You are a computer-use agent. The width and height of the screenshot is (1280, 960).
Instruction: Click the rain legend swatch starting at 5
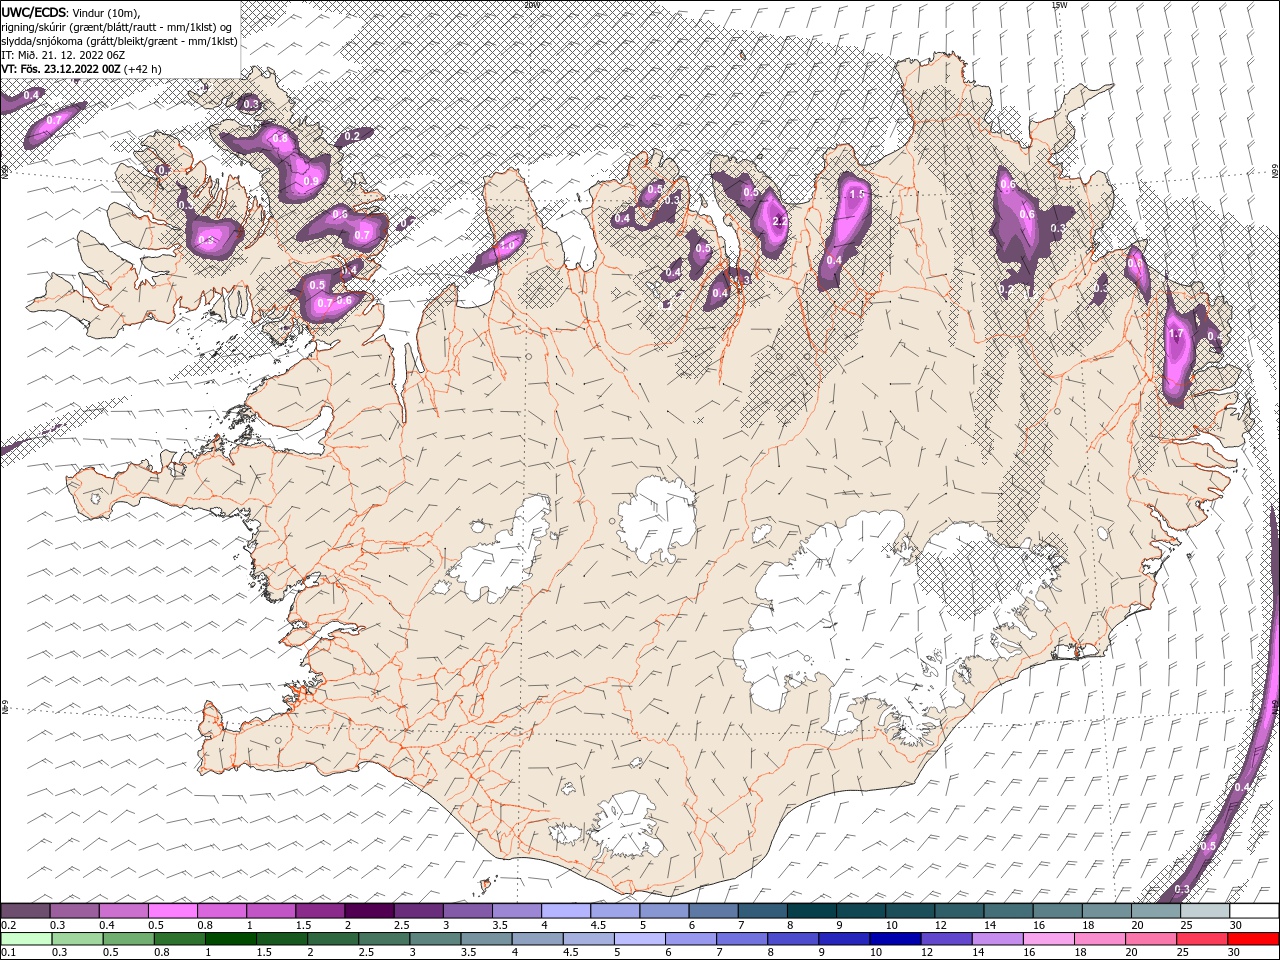640,938
